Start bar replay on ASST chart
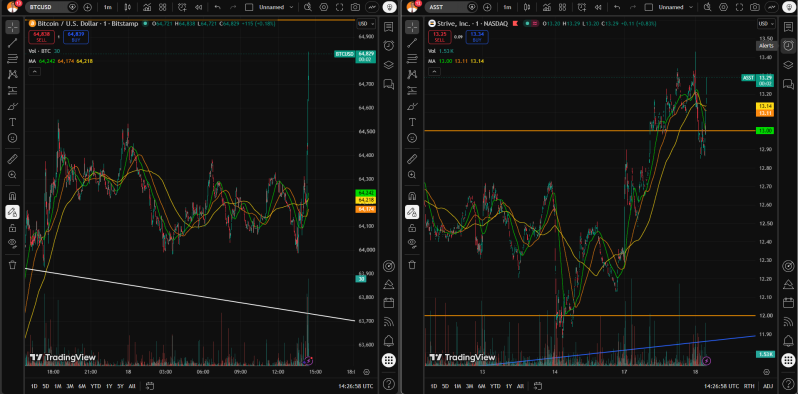Screen dimensions: 798x394 [598, 7]
